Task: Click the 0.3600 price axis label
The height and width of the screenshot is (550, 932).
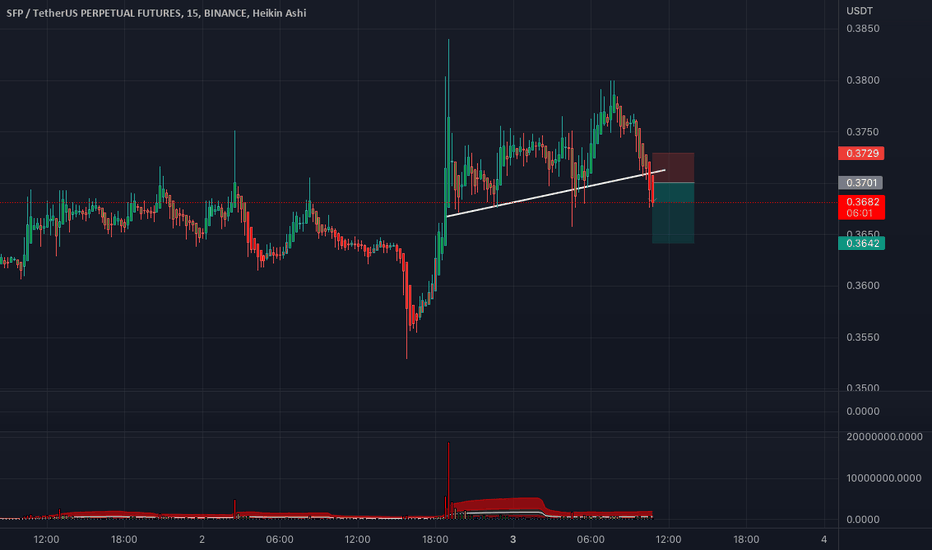Action: click(862, 286)
